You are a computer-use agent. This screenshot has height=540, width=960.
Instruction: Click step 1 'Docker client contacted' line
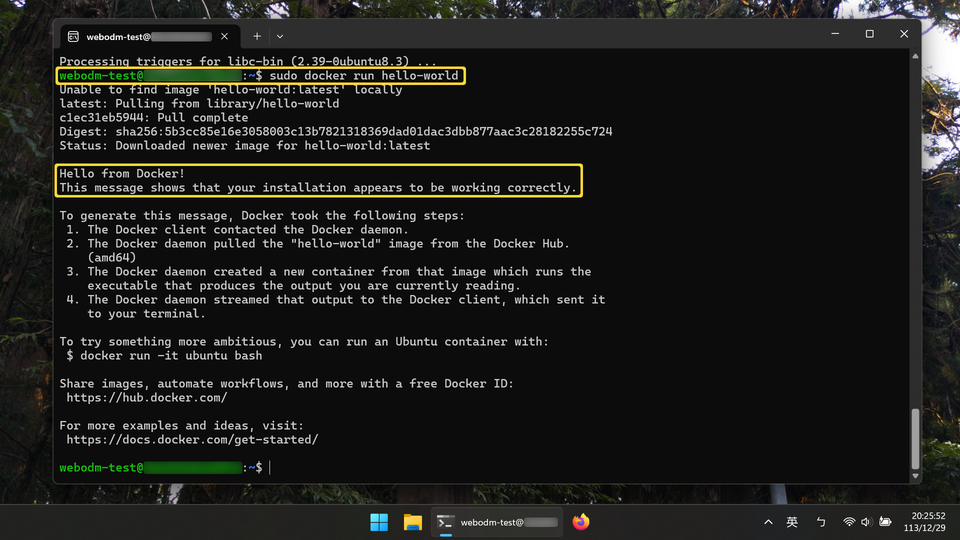pyautogui.click(x=238, y=230)
